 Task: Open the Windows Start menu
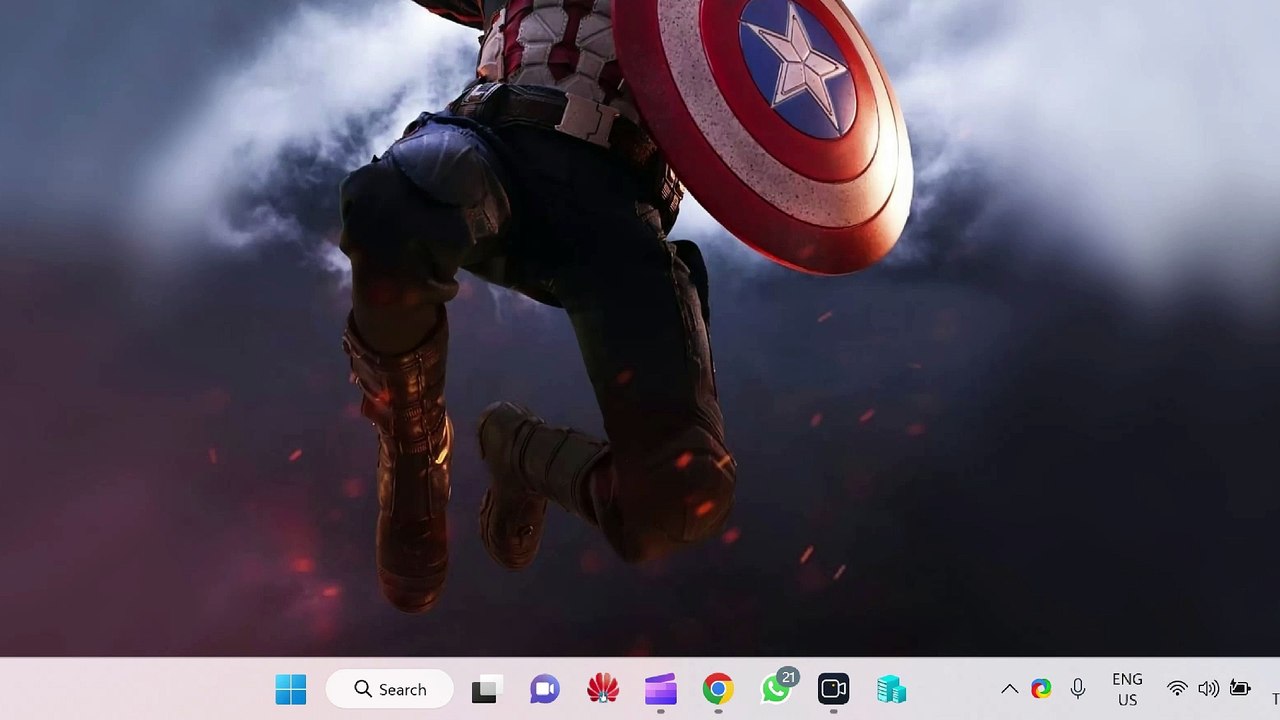[x=291, y=689]
